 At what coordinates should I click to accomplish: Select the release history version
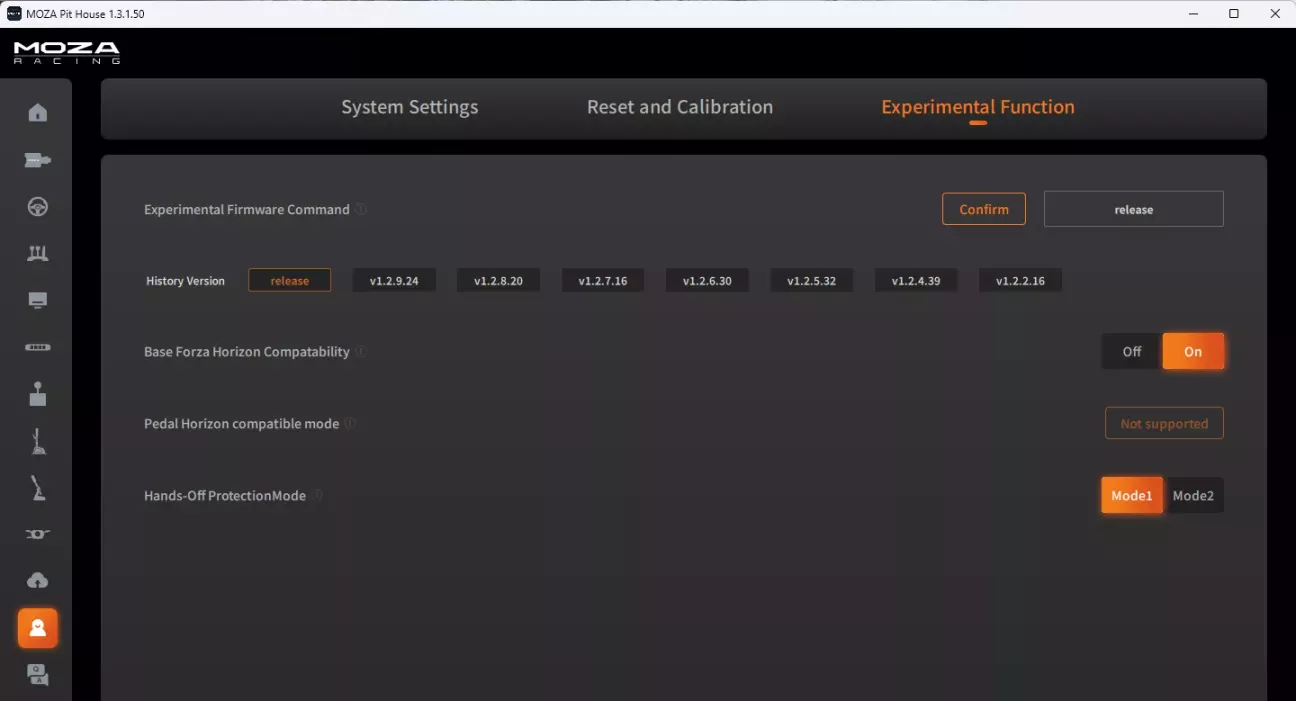point(290,281)
